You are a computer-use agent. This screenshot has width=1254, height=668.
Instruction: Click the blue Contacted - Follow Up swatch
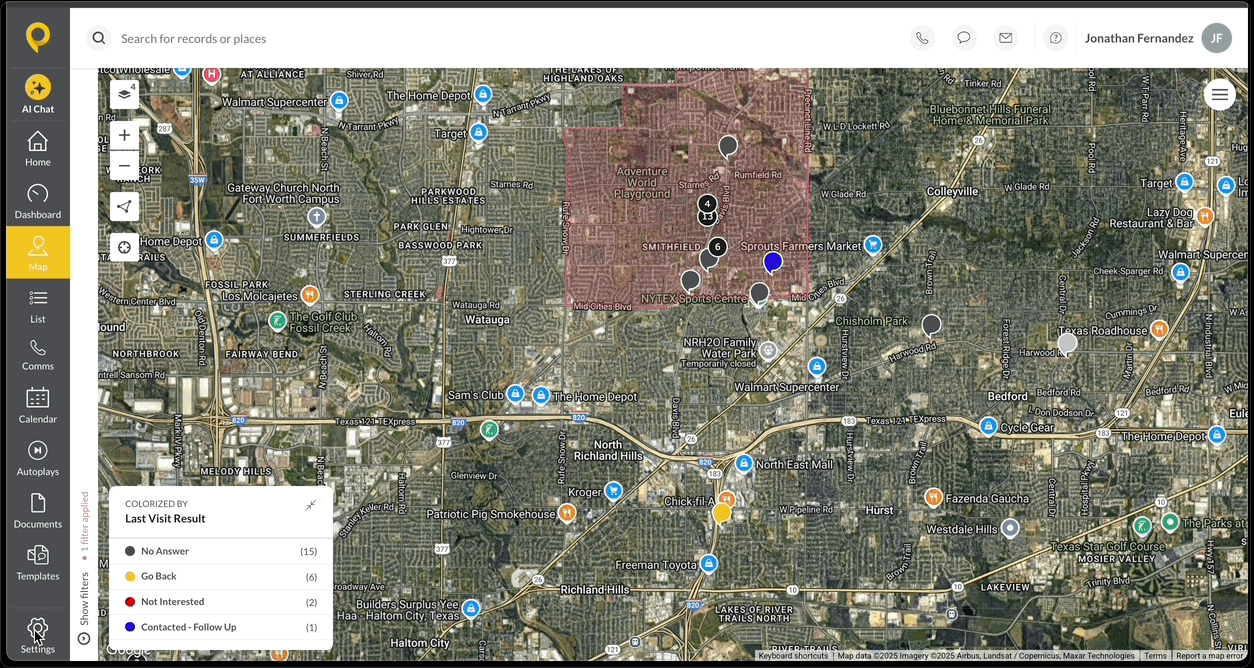tap(130, 627)
